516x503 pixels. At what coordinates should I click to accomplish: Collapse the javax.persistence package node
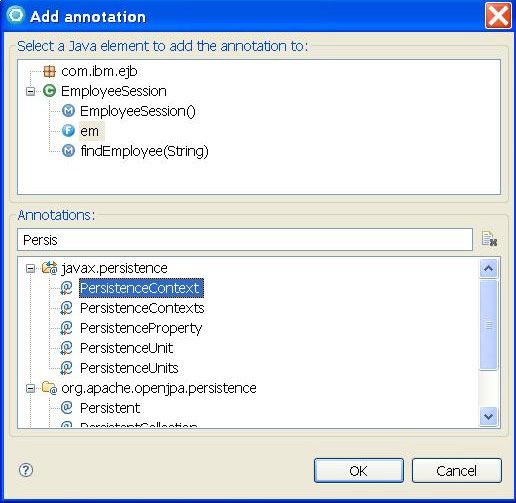point(30,268)
